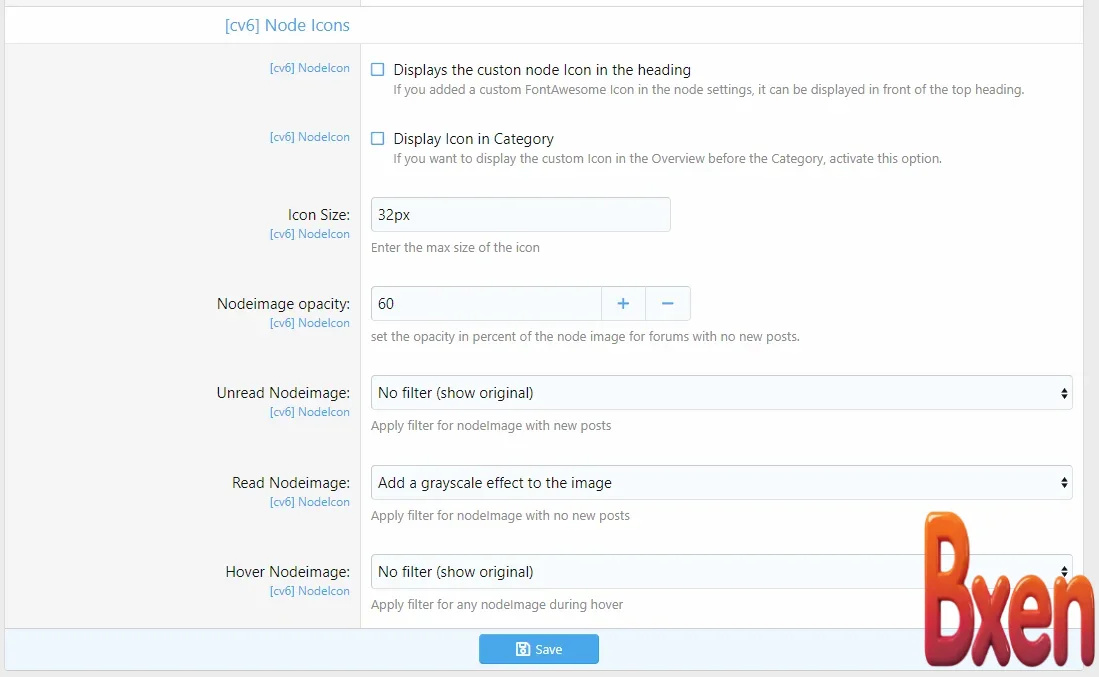Screen dimensions: 1099x677
Task: Open the Unread Nodeimage filter dropdown
Action: tap(720, 393)
